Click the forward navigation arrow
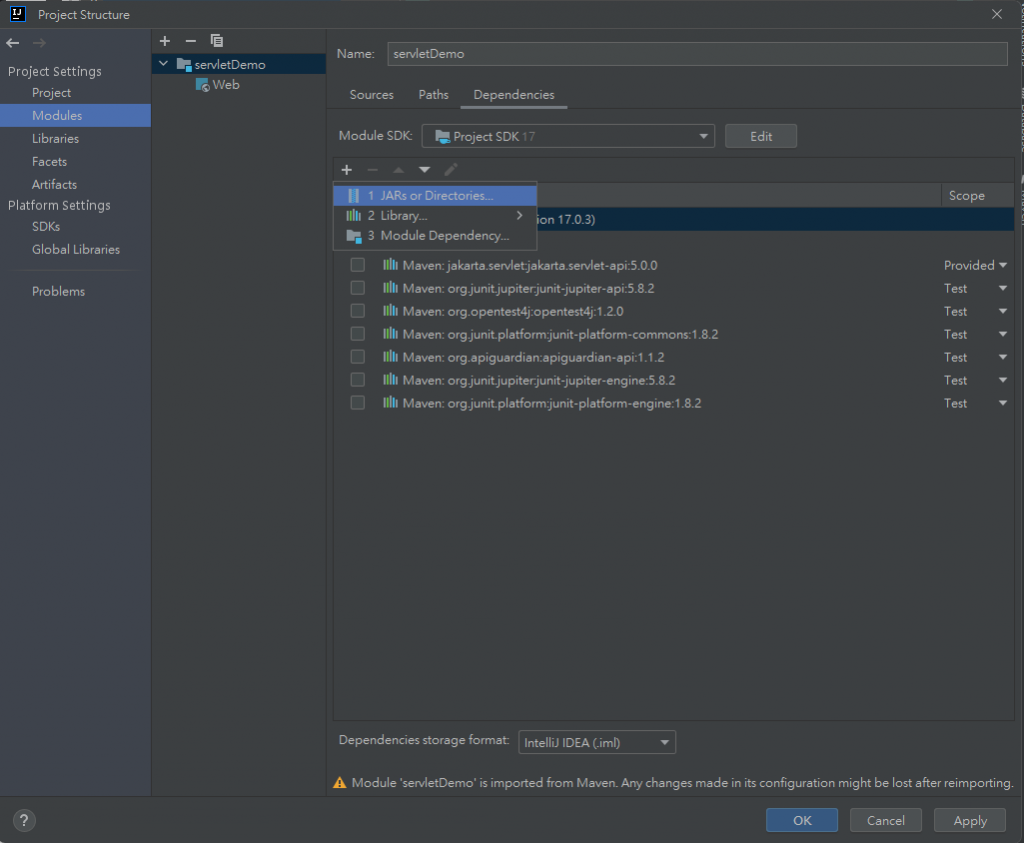The image size is (1024, 843). [39, 43]
